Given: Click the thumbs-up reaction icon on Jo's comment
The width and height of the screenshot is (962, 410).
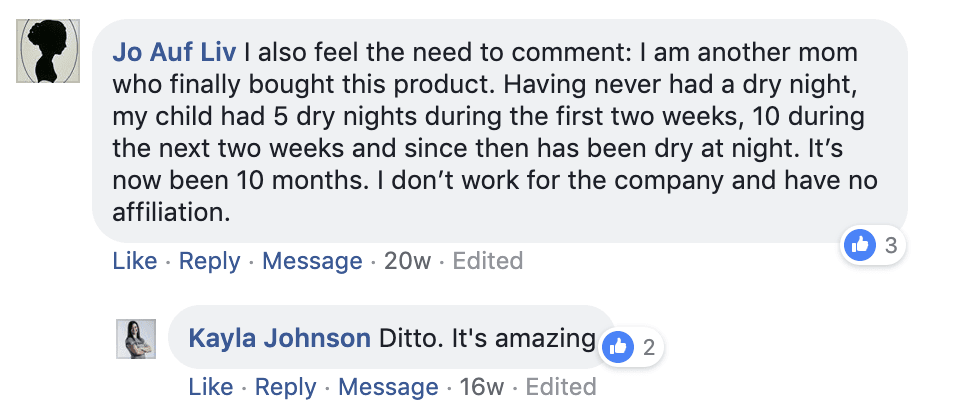Looking at the screenshot, I should (860, 243).
